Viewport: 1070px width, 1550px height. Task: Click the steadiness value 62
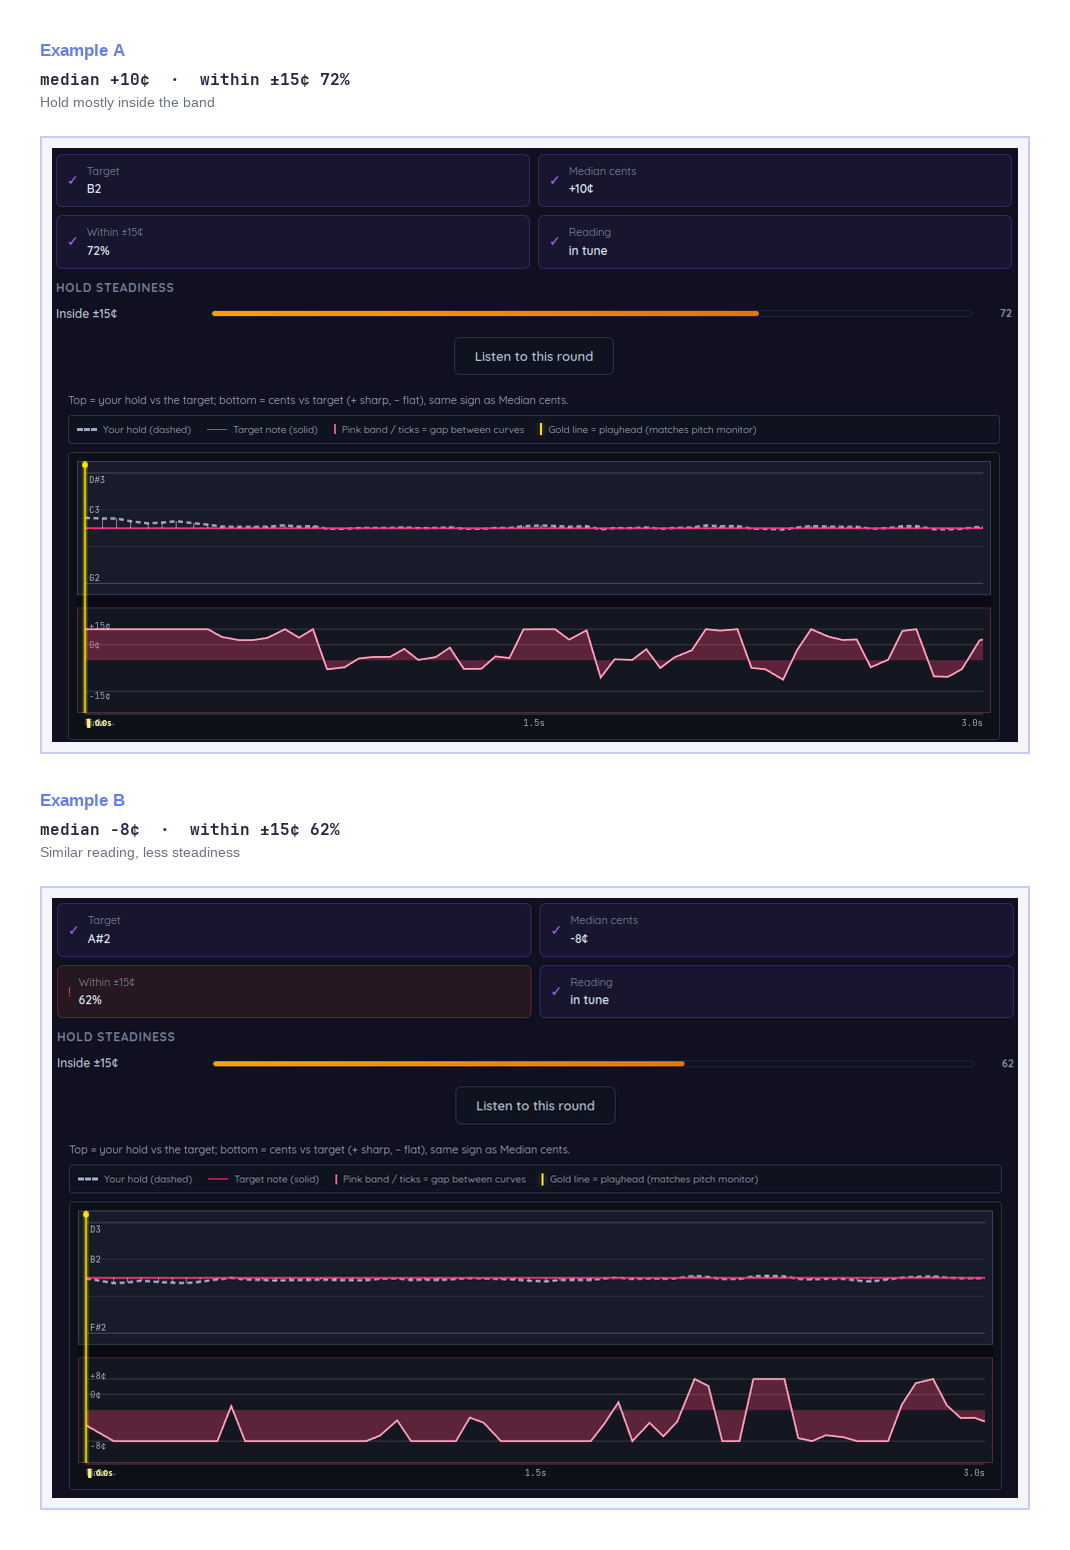1008,1063
